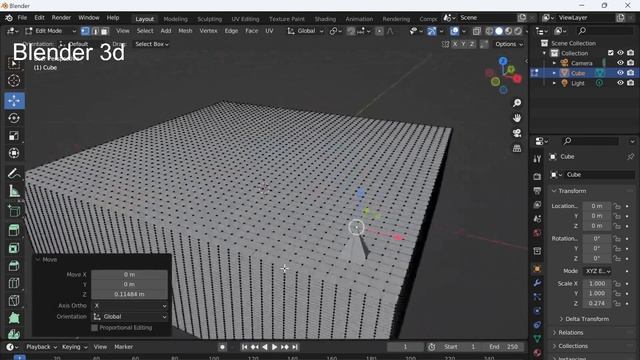640x360 pixels.
Task: Enable the Proportional Editing checkbox
Action: pyautogui.click(x=95, y=328)
